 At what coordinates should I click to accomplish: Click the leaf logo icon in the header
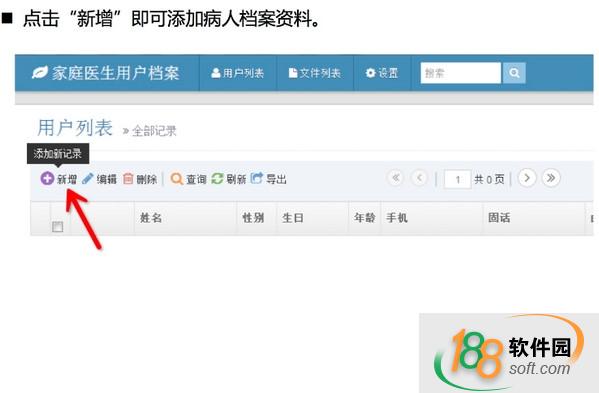40,73
